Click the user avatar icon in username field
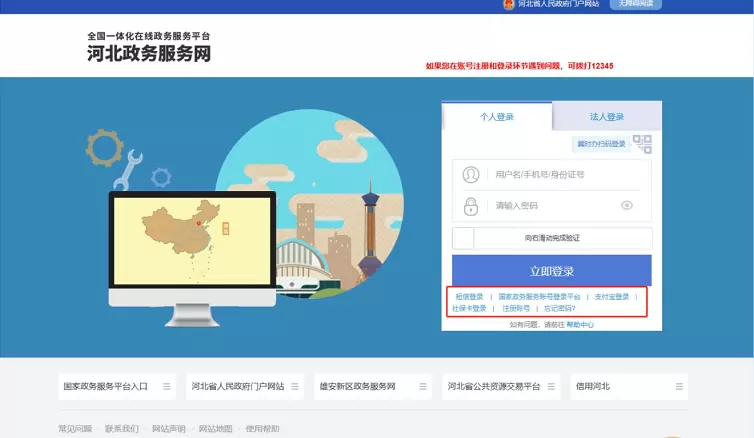This screenshot has width=754, height=438. pos(471,174)
